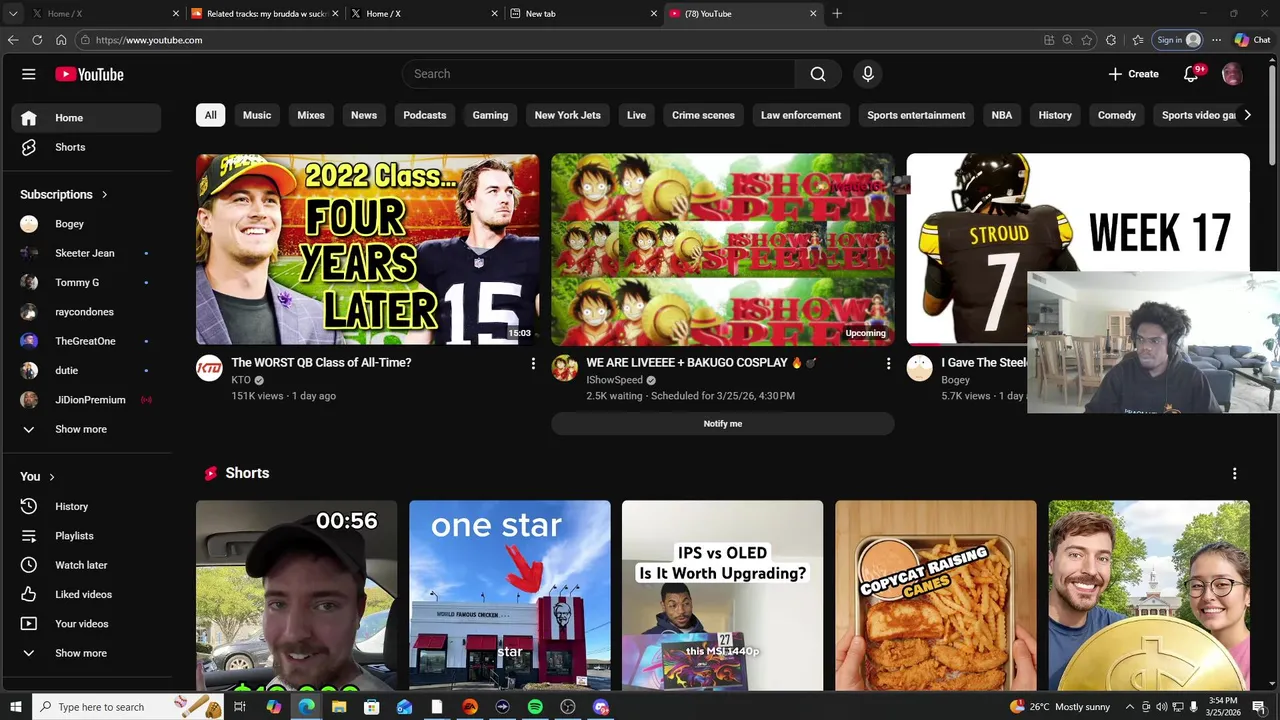Add page to favorites with the star

pyautogui.click(x=1087, y=40)
